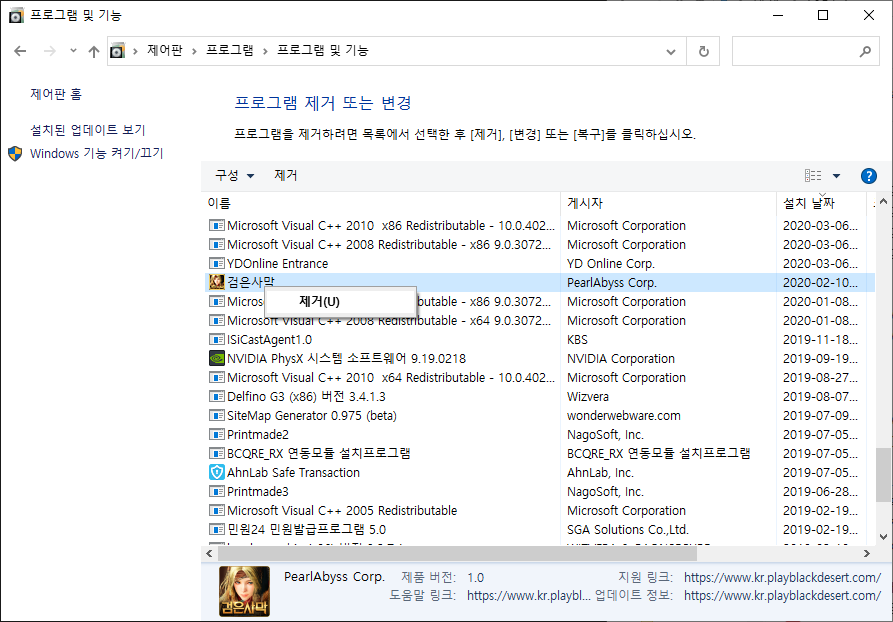This screenshot has height=622, width=893.
Task: Select YDOnline Entrance program row
Action: pyautogui.click(x=540, y=264)
